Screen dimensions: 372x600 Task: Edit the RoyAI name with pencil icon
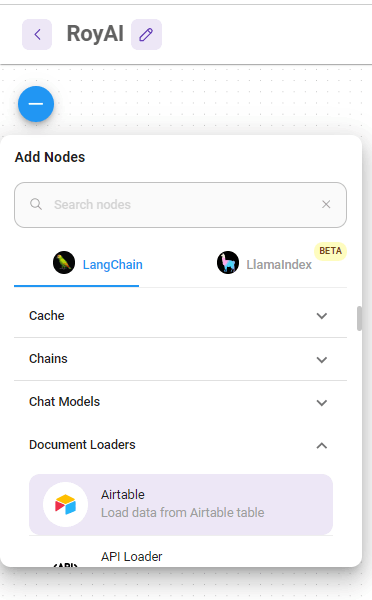(x=146, y=34)
